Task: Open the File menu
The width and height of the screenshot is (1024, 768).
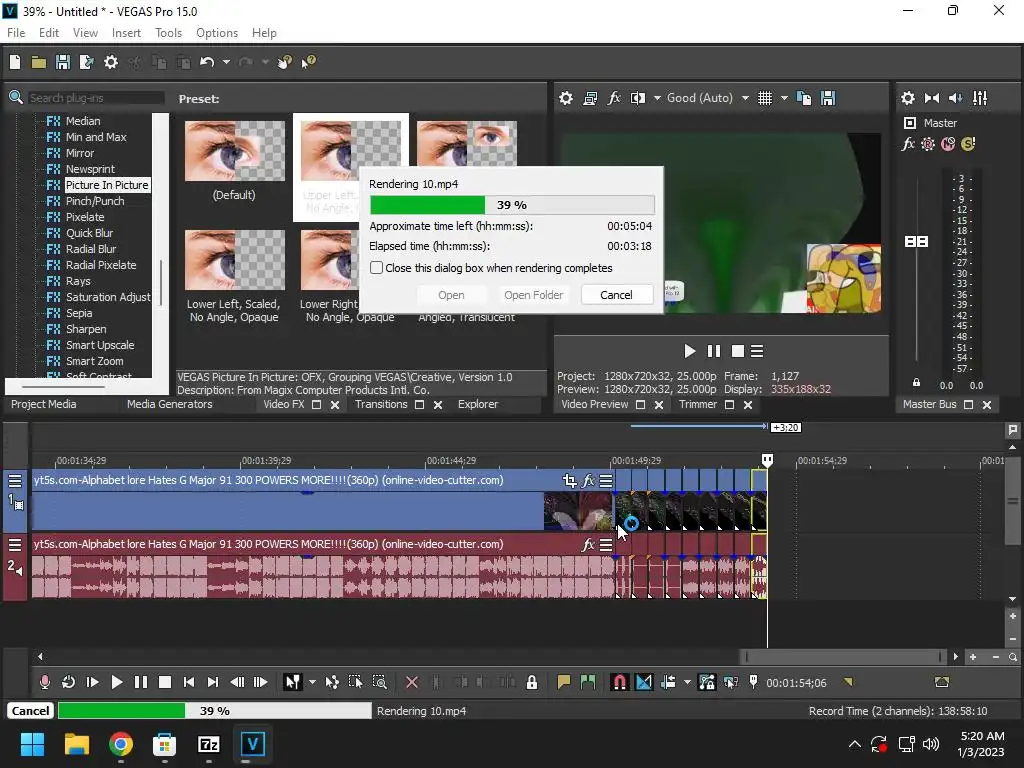Action: pyautogui.click(x=16, y=33)
